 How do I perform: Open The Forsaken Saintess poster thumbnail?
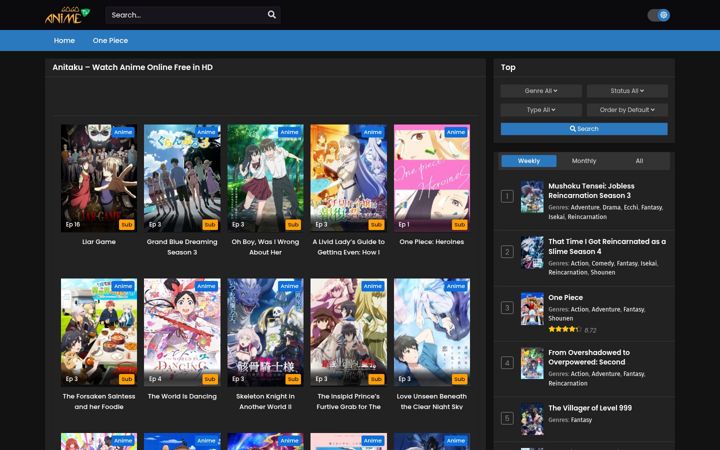click(99, 332)
